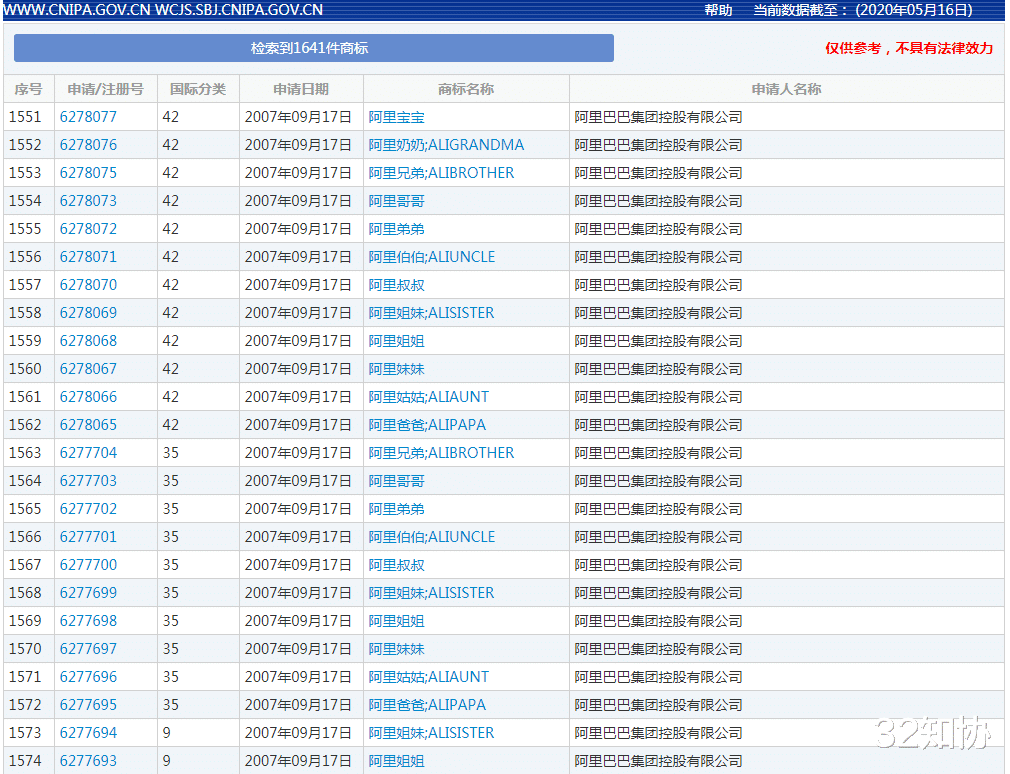Open registration number 6278073

[x=88, y=201]
